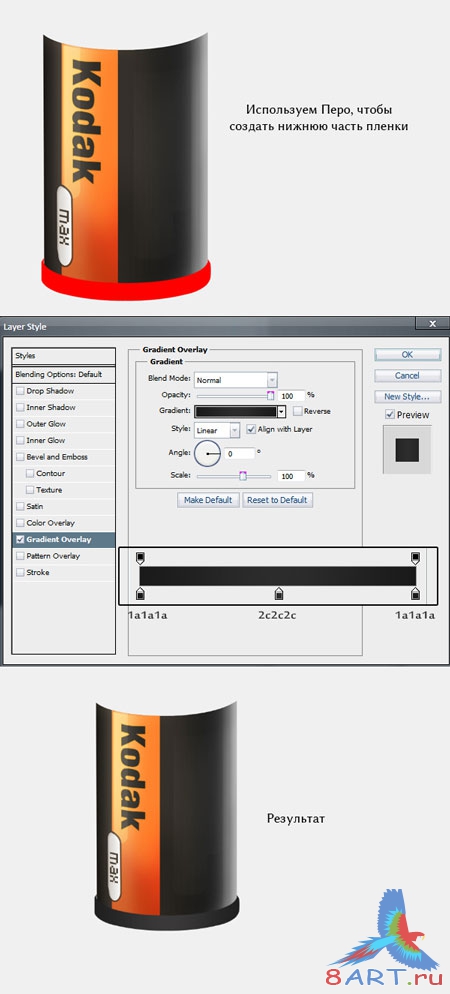Click the Angle dial control
The width and height of the screenshot is (450, 994).
click(x=207, y=454)
